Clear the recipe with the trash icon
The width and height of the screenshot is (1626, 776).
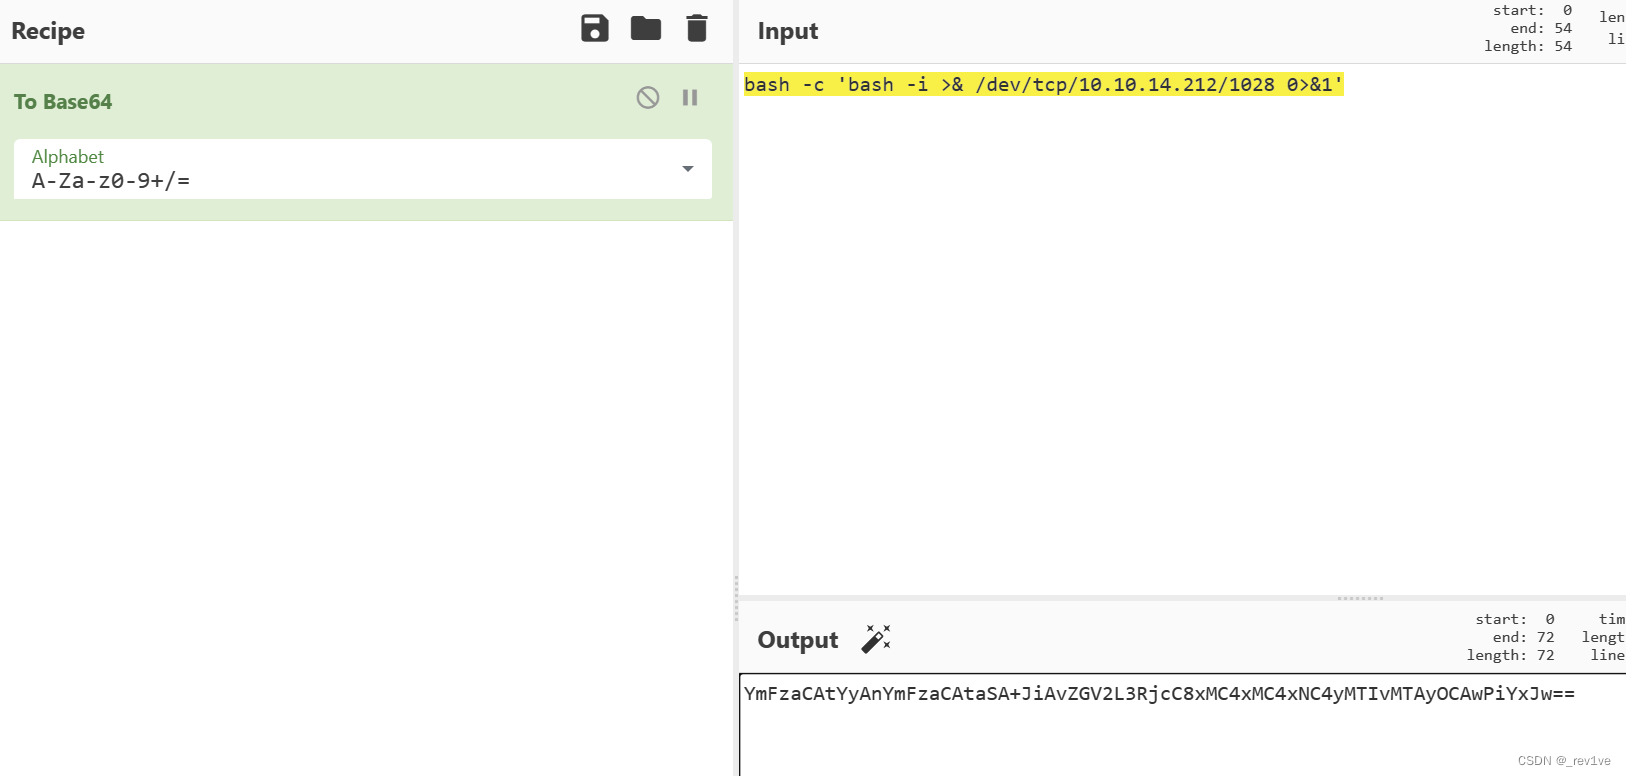[x=697, y=28]
